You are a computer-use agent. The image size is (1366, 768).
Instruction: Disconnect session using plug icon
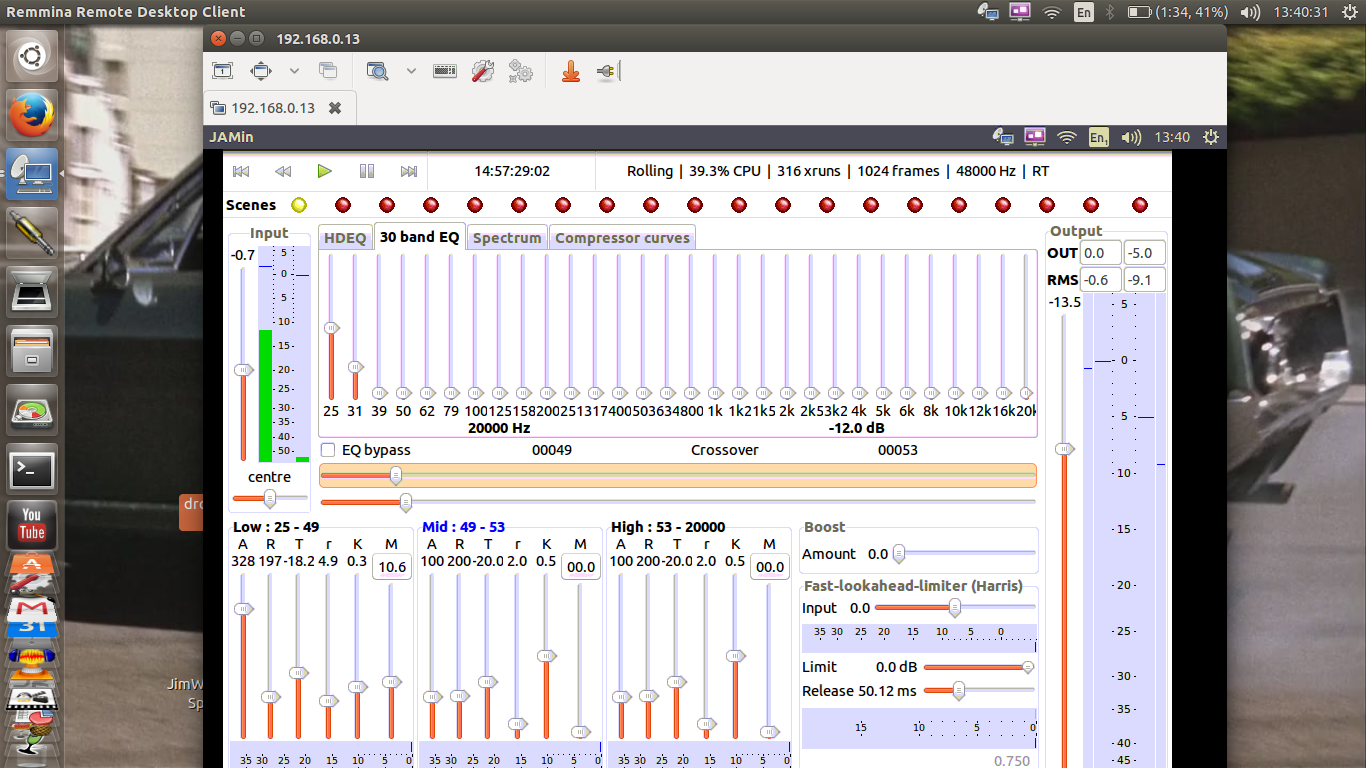click(608, 71)
